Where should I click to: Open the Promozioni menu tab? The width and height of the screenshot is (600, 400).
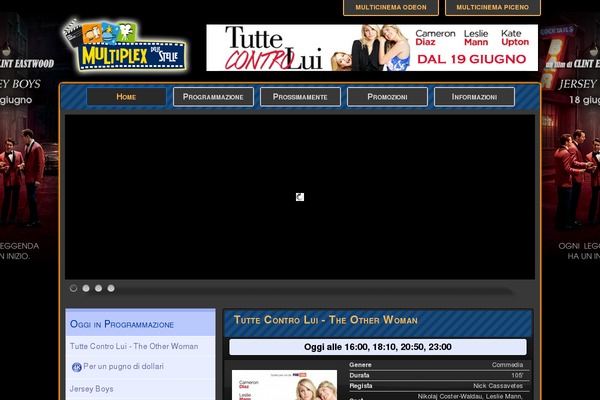(x=387, y=97)
